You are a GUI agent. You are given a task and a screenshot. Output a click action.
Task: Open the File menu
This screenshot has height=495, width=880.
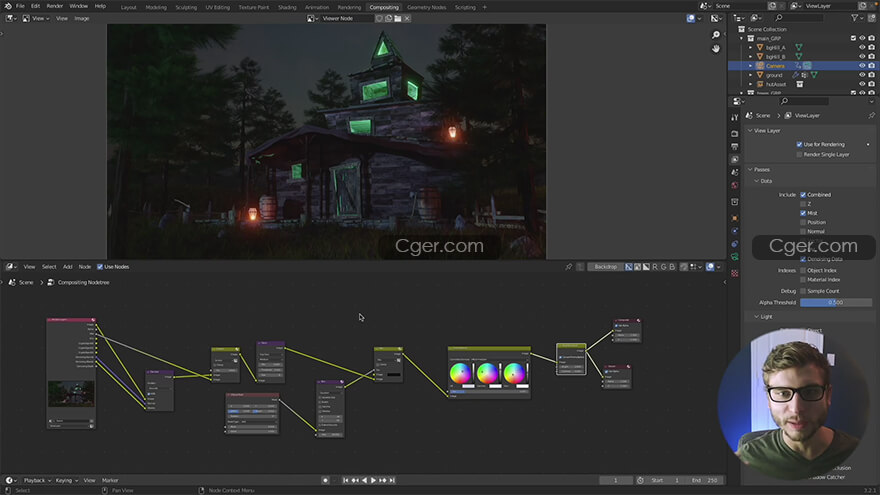coord(20,6)
